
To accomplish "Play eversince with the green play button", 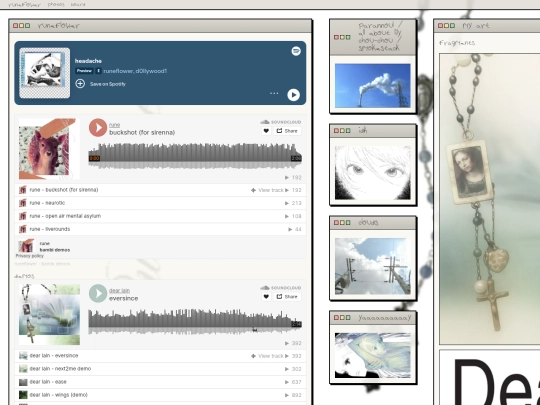I will point(98,293).
